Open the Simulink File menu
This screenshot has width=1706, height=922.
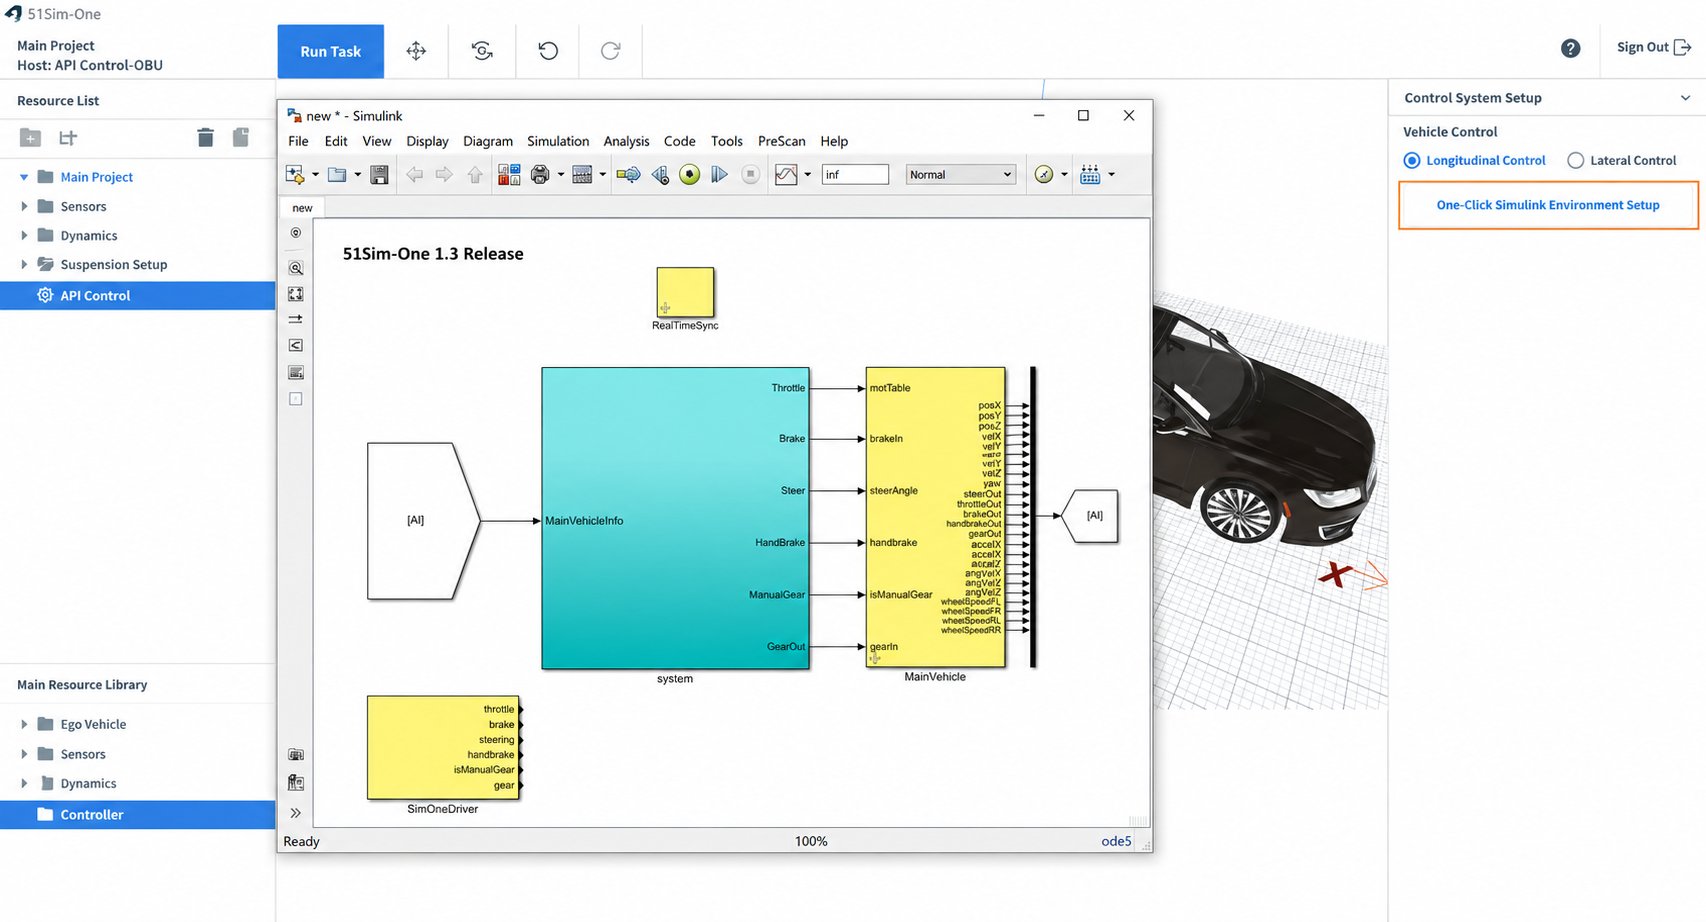298,141
